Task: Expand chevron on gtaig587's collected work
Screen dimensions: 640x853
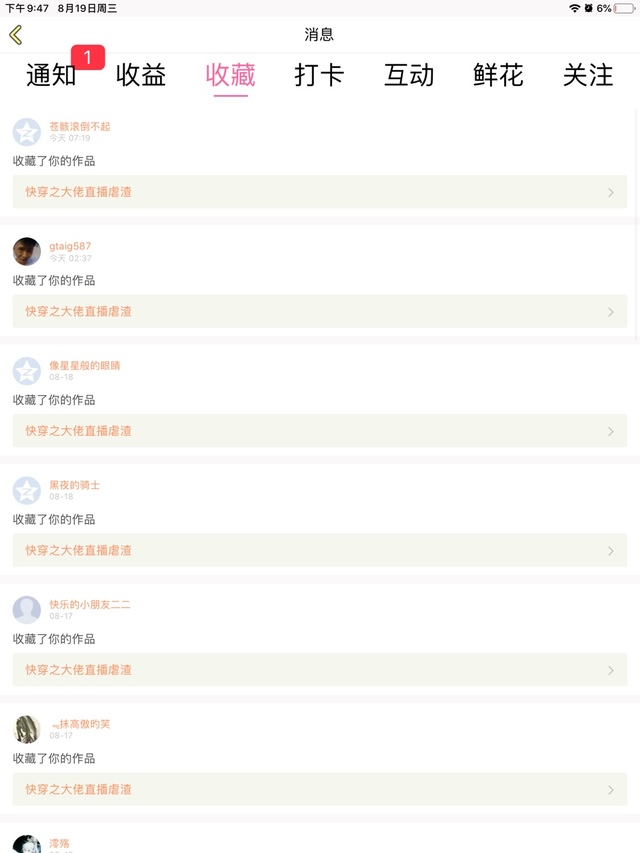Action: 611,312
